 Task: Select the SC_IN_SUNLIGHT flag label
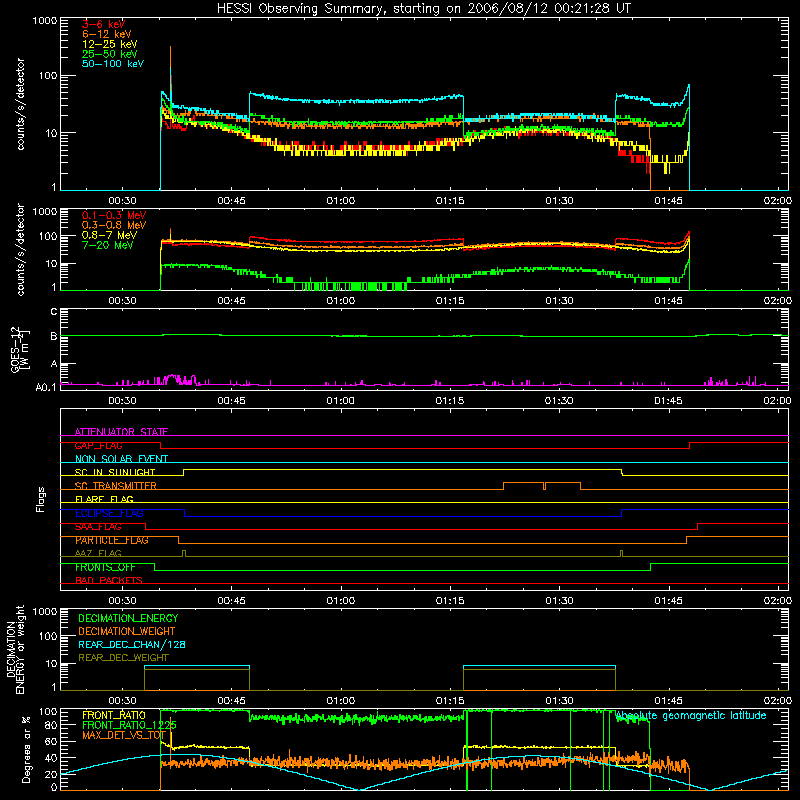pyautogui.click(x=115, y=472)
